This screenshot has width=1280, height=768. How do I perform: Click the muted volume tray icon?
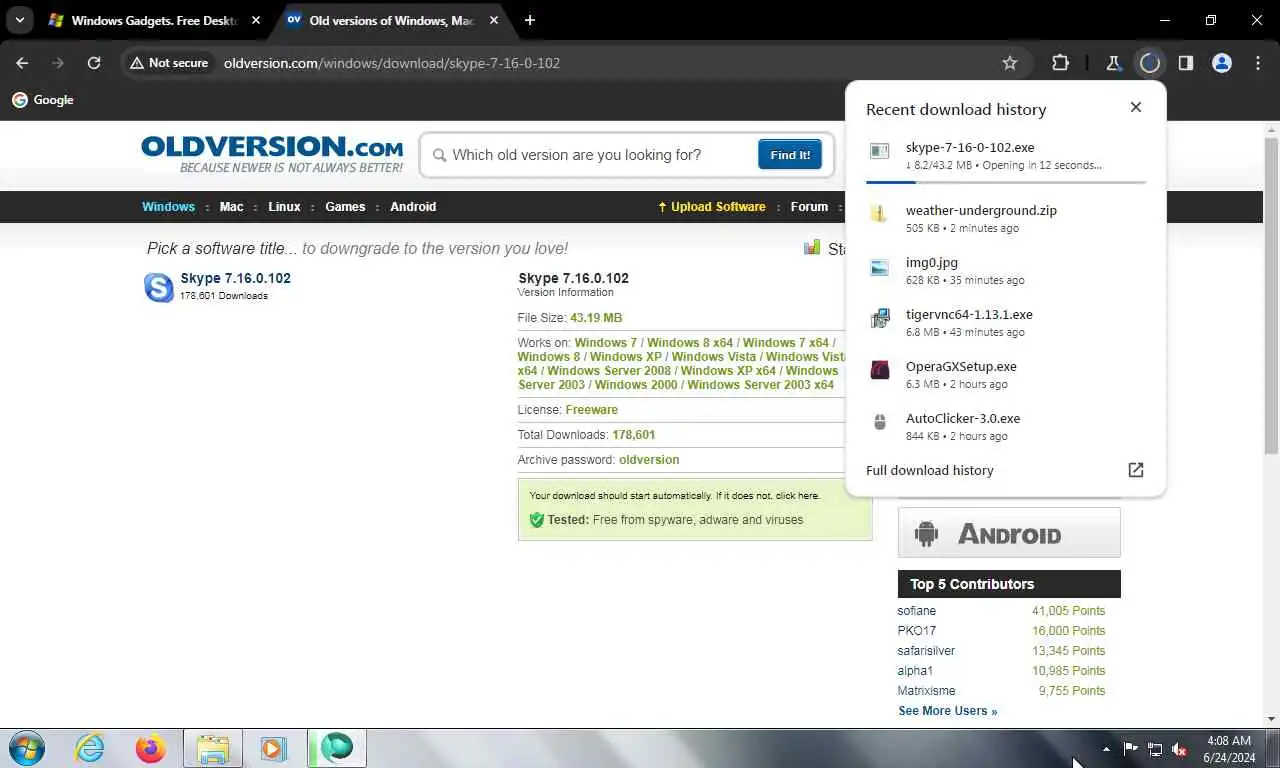[1180, 749]
